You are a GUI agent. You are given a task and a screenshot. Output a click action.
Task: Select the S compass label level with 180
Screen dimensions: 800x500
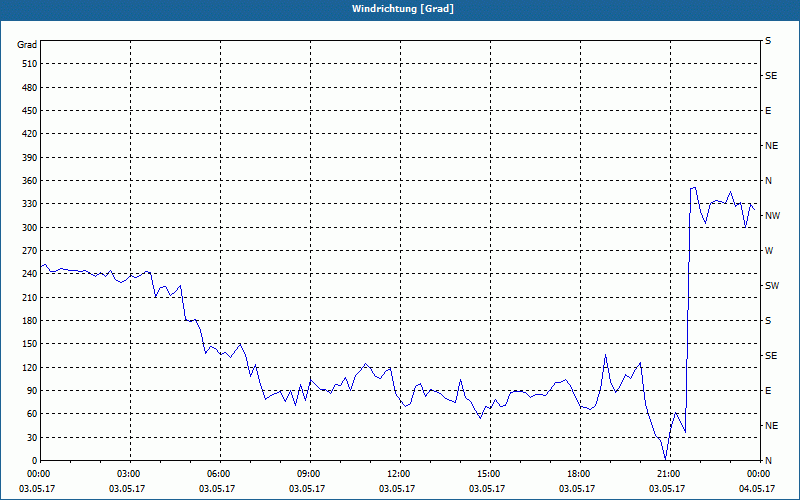[768, 321]
